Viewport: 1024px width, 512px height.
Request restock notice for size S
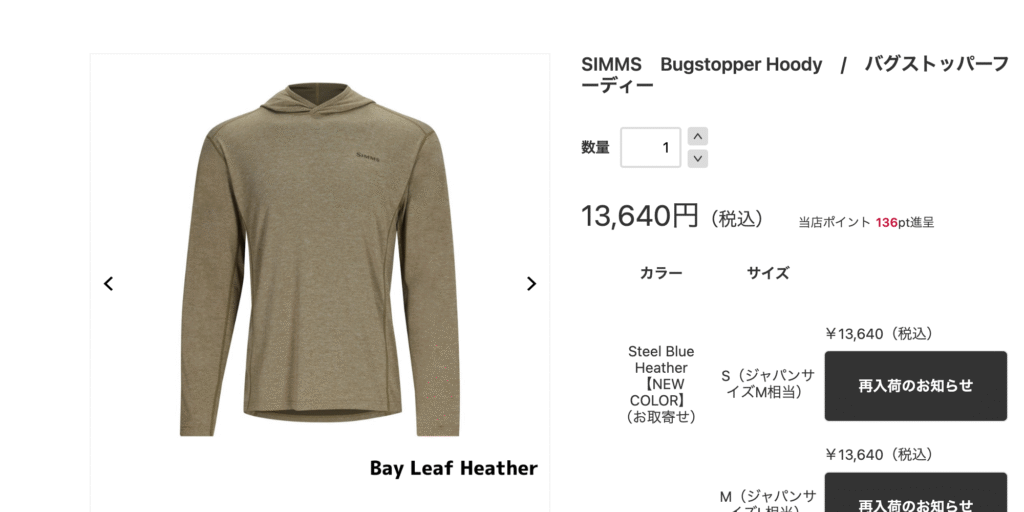click(x=916, y=386)
